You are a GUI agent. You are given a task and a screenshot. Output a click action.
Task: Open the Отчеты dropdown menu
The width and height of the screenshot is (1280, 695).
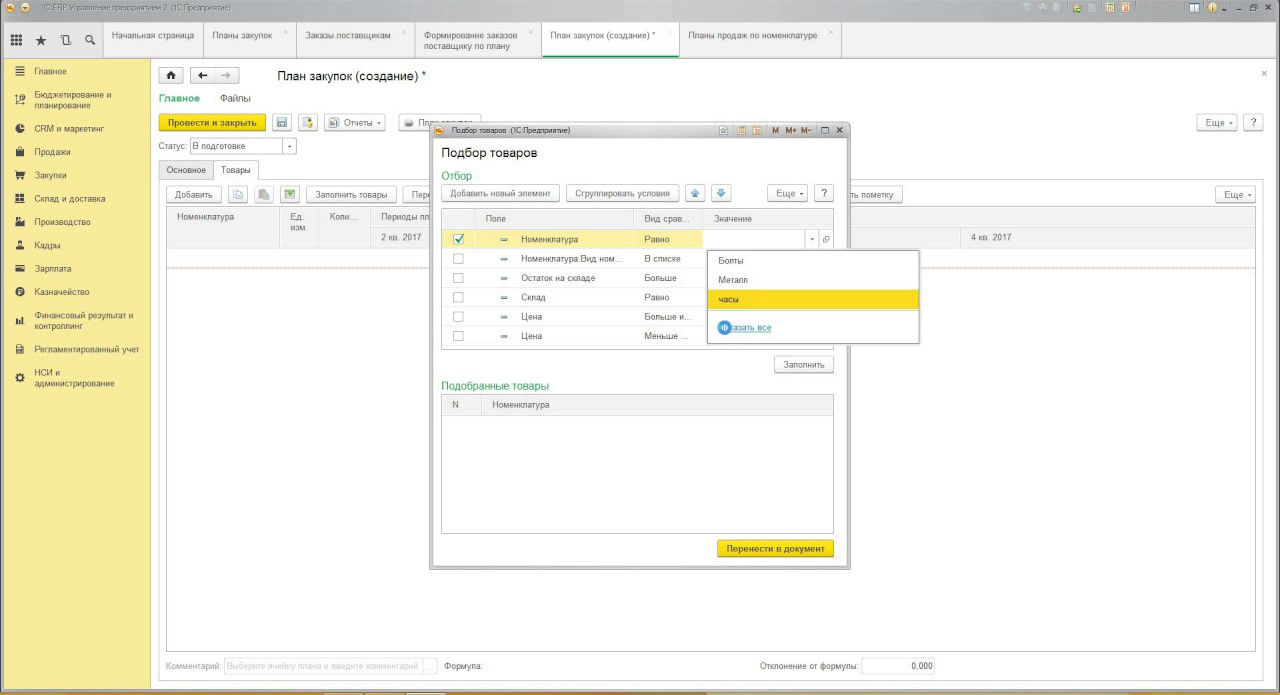tap(356, 123)
